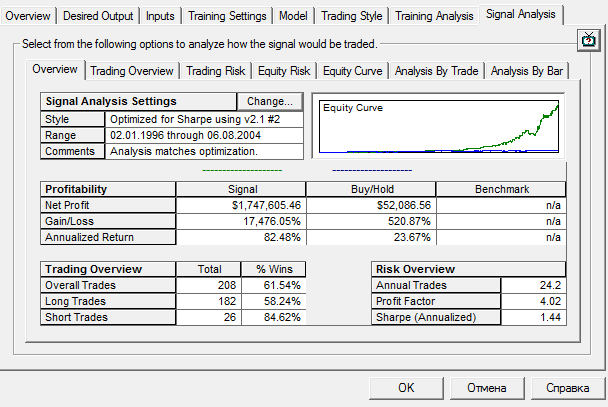Viewport: 608px width, 407px height.
Task: Click the Отмена cancel button
Action: tap(483, 388)
